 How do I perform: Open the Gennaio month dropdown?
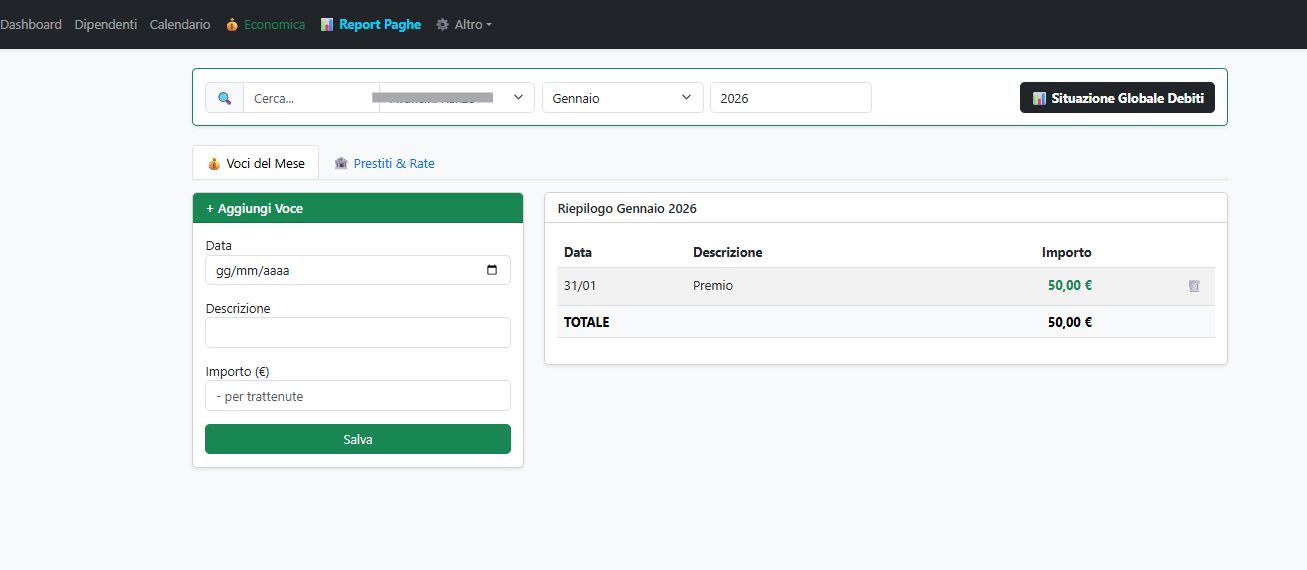point(622,98)
